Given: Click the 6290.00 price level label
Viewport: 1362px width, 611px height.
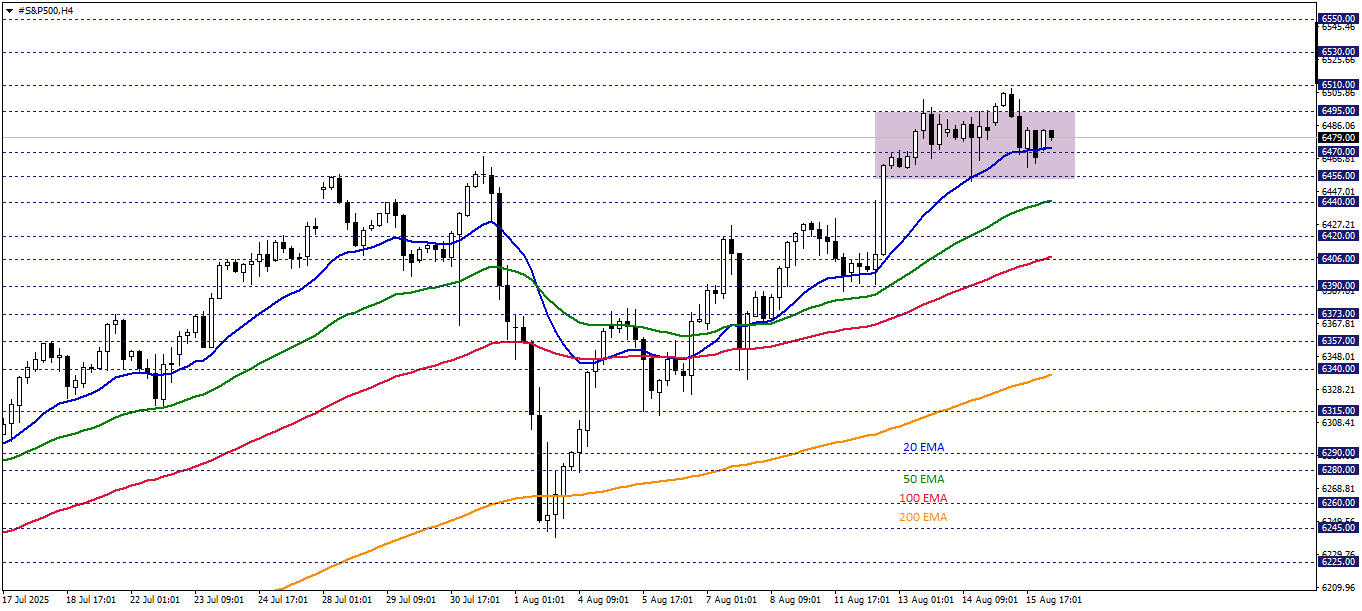Looking at the screenshot, I should [1338, 452].
